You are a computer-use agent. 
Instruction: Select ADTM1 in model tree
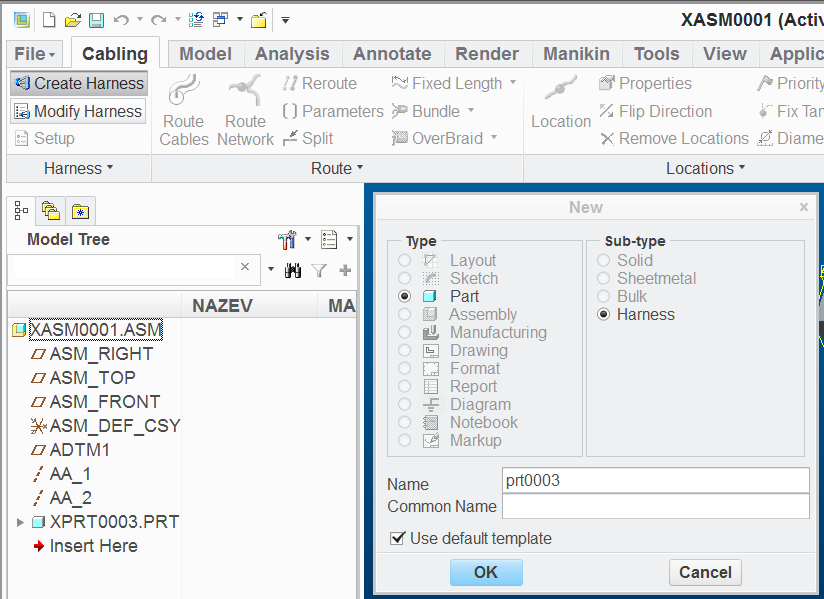70,450
